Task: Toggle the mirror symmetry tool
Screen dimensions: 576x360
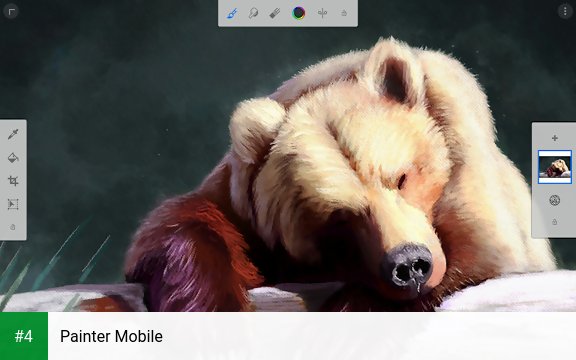Action: point(323,14)
